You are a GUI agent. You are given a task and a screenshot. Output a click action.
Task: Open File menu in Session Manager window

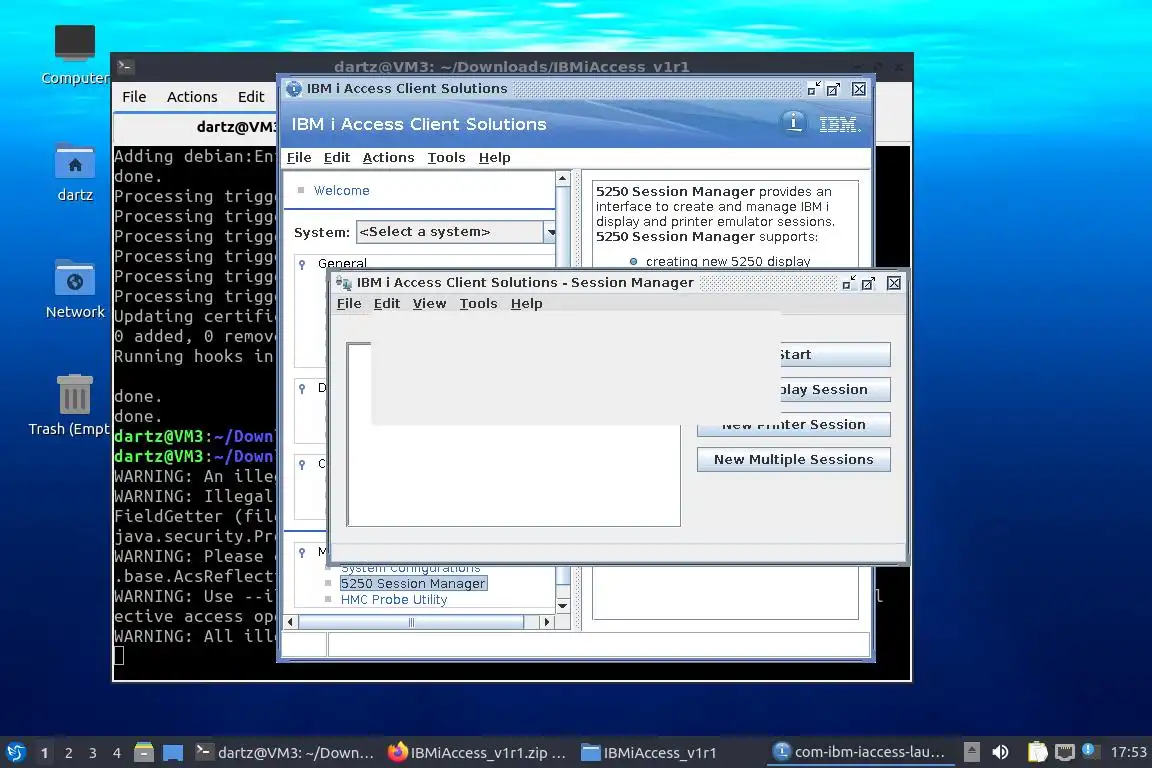coord(349,304)
